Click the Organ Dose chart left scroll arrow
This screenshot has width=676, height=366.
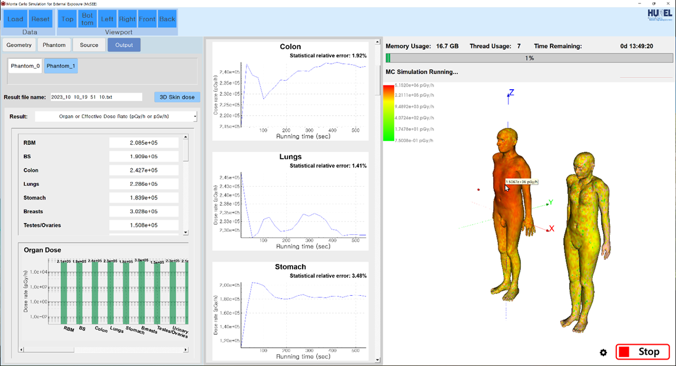pos(22,350)
